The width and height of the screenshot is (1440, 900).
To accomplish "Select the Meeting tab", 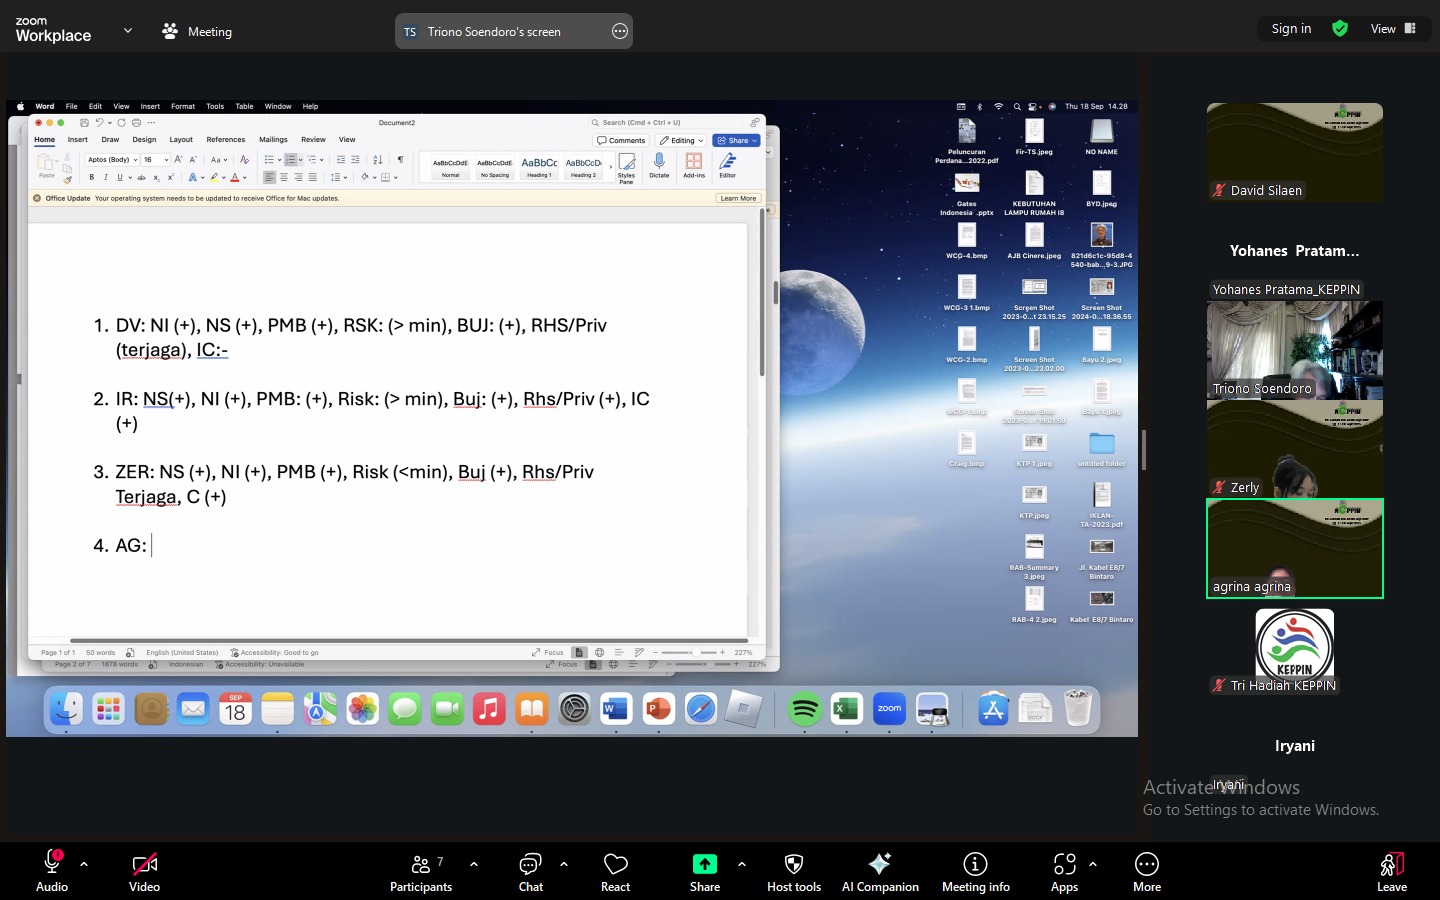I will 197,32.
